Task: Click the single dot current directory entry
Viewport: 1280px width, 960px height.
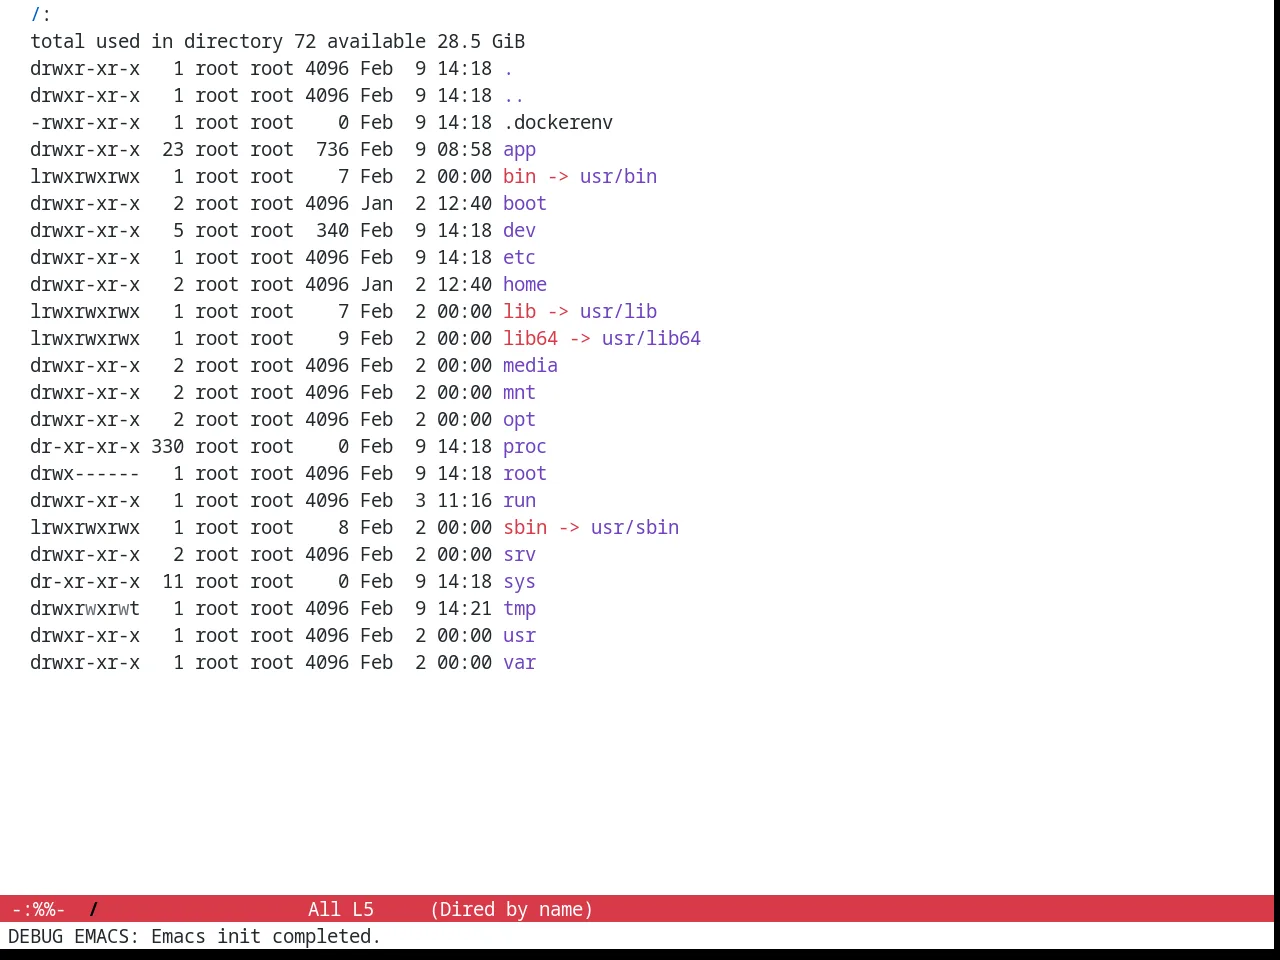Action: click(508, 69)
